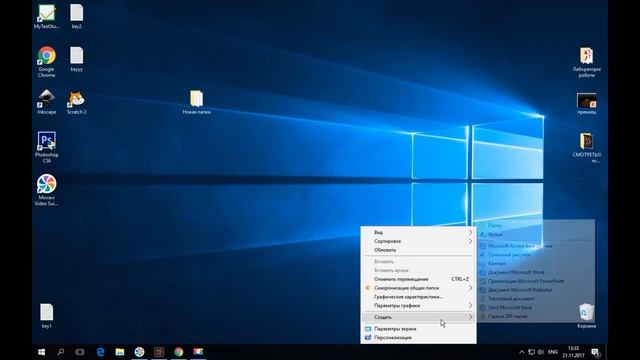Open the MyTestStu... desktop shortcut
The image size is (640, 360).
click(x=46, y=17)
